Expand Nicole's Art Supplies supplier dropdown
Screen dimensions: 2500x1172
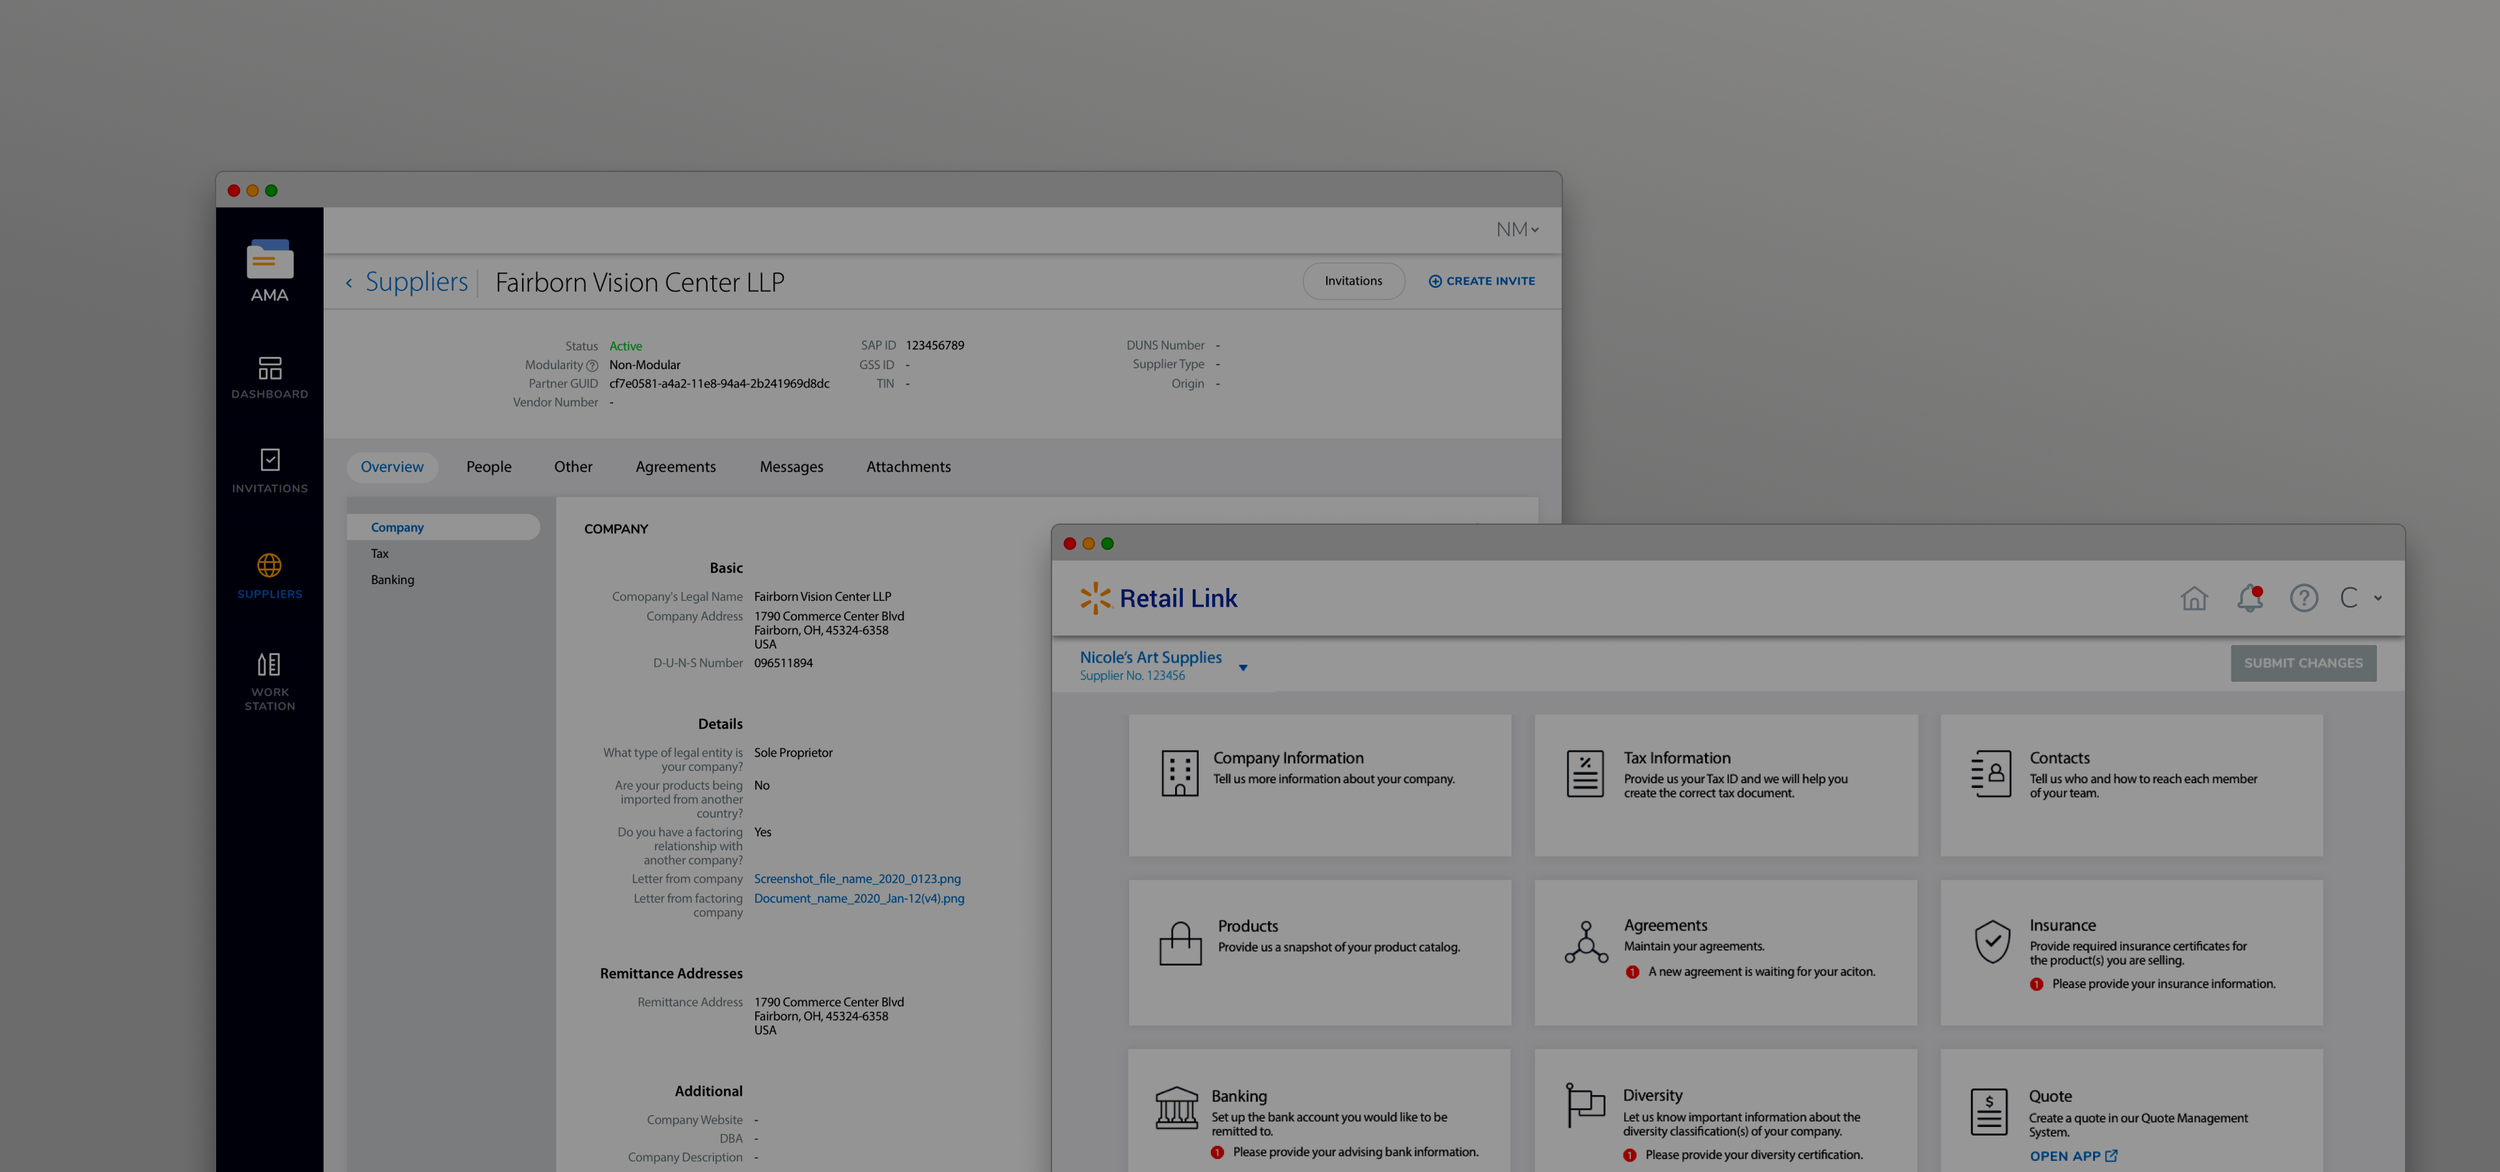(1243, 667)
